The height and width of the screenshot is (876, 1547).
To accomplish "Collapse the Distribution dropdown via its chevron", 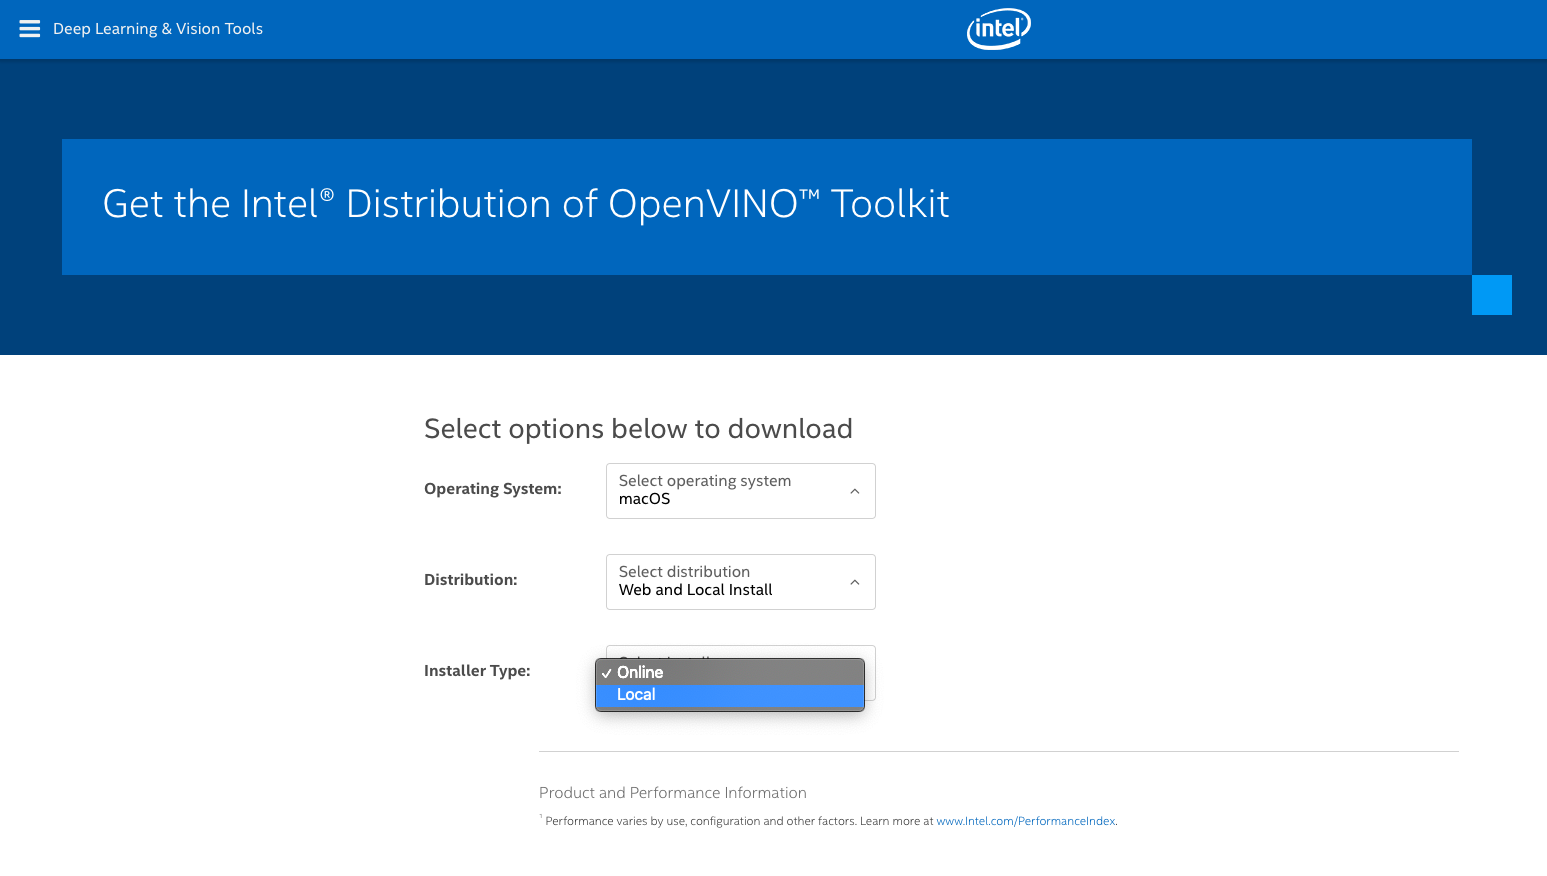I will (854, 582).
